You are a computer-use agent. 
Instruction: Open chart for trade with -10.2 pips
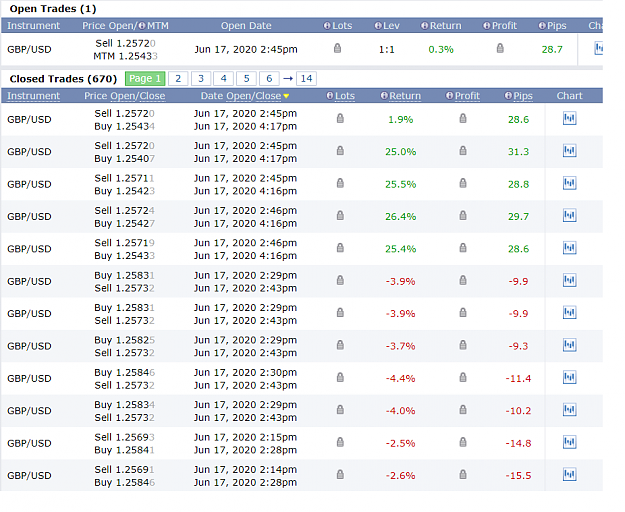(x=570, y=410)
